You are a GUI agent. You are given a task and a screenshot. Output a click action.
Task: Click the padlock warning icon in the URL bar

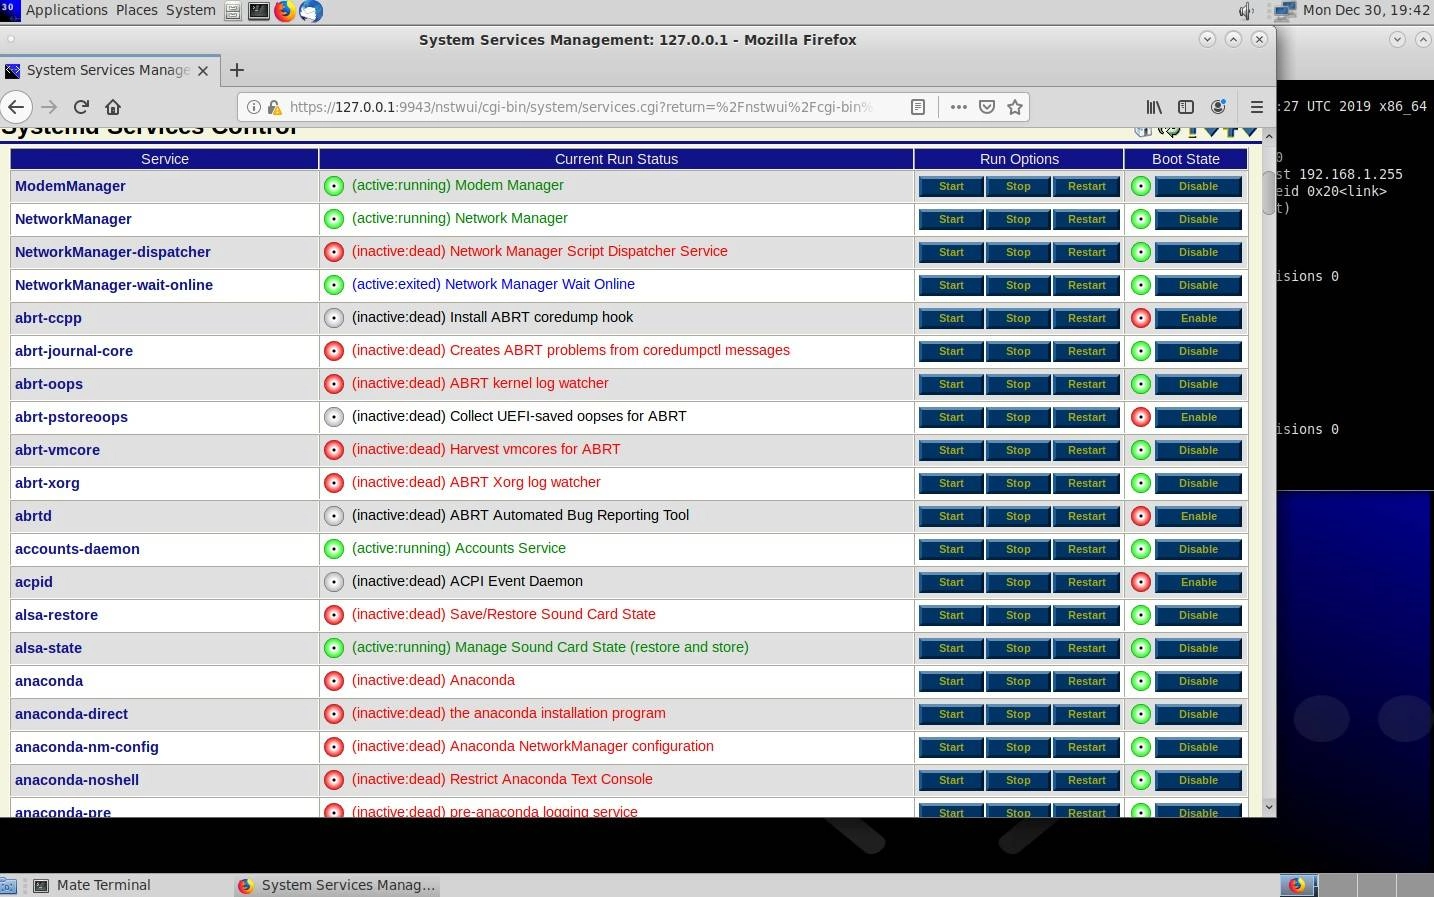tap(274, 107)
